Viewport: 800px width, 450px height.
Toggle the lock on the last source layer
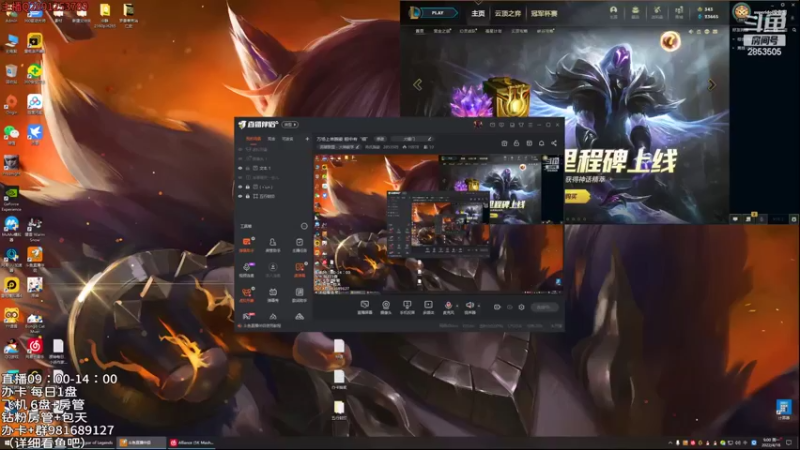[x=248, y=196]
